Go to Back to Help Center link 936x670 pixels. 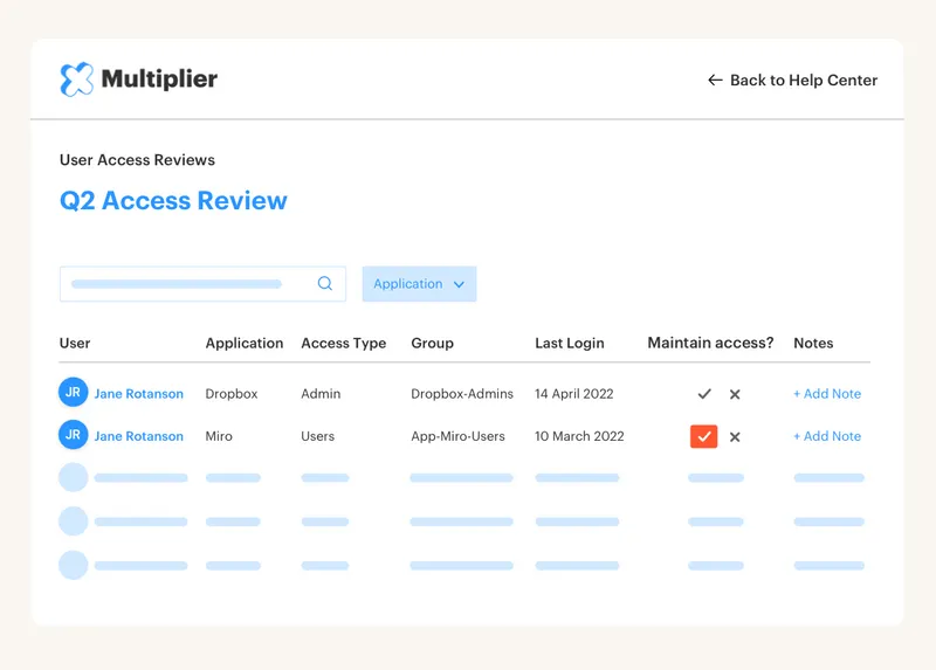(x=803, y=80)
